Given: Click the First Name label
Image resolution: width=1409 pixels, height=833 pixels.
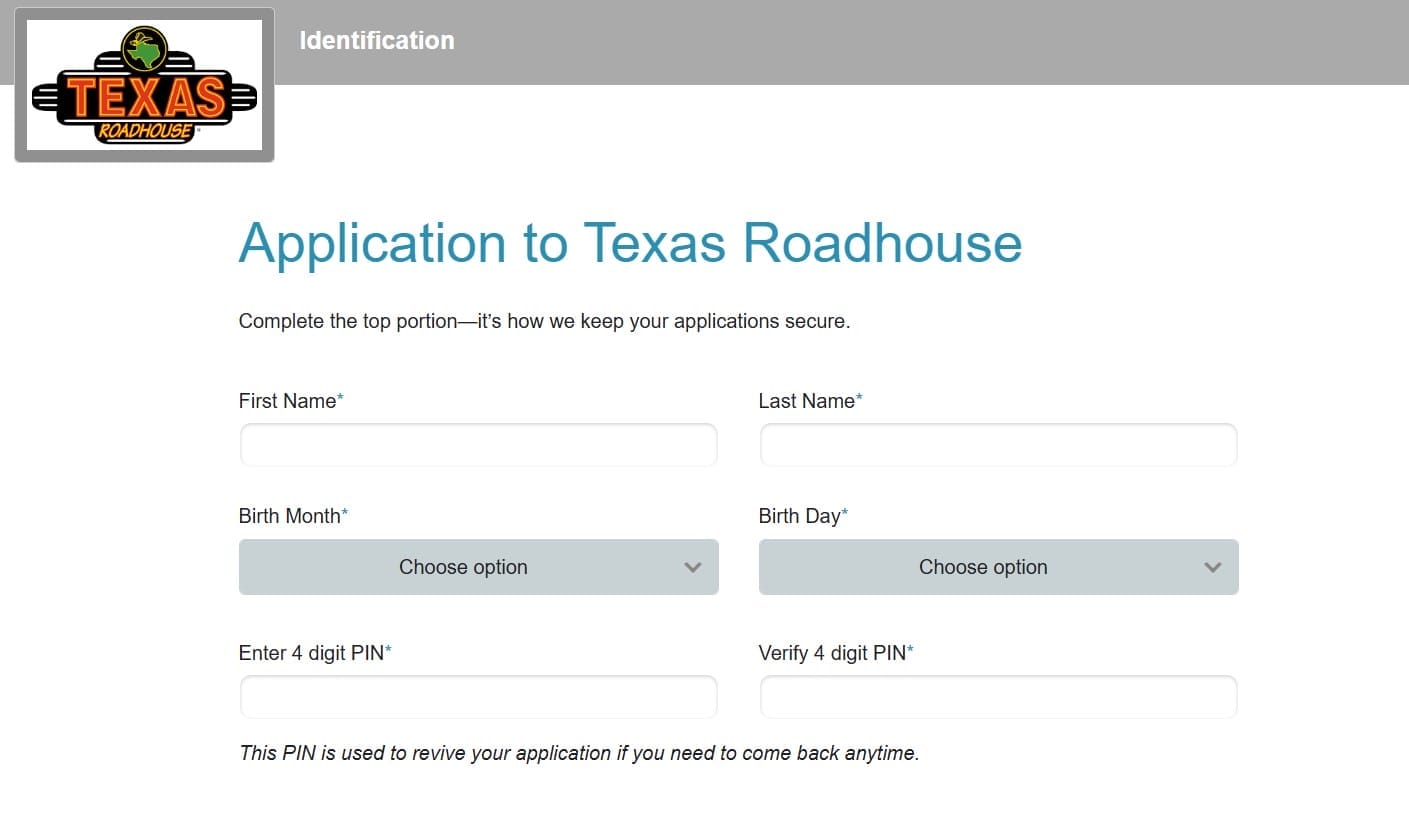Looking at the screenshot, I should coord(291,401).
